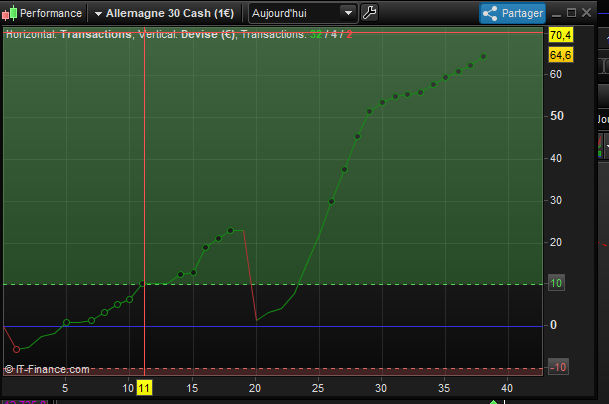This screenshot has width=609, height=404.
Task: Click the highlighted 11 transaction marker
Action: point(144,388)
